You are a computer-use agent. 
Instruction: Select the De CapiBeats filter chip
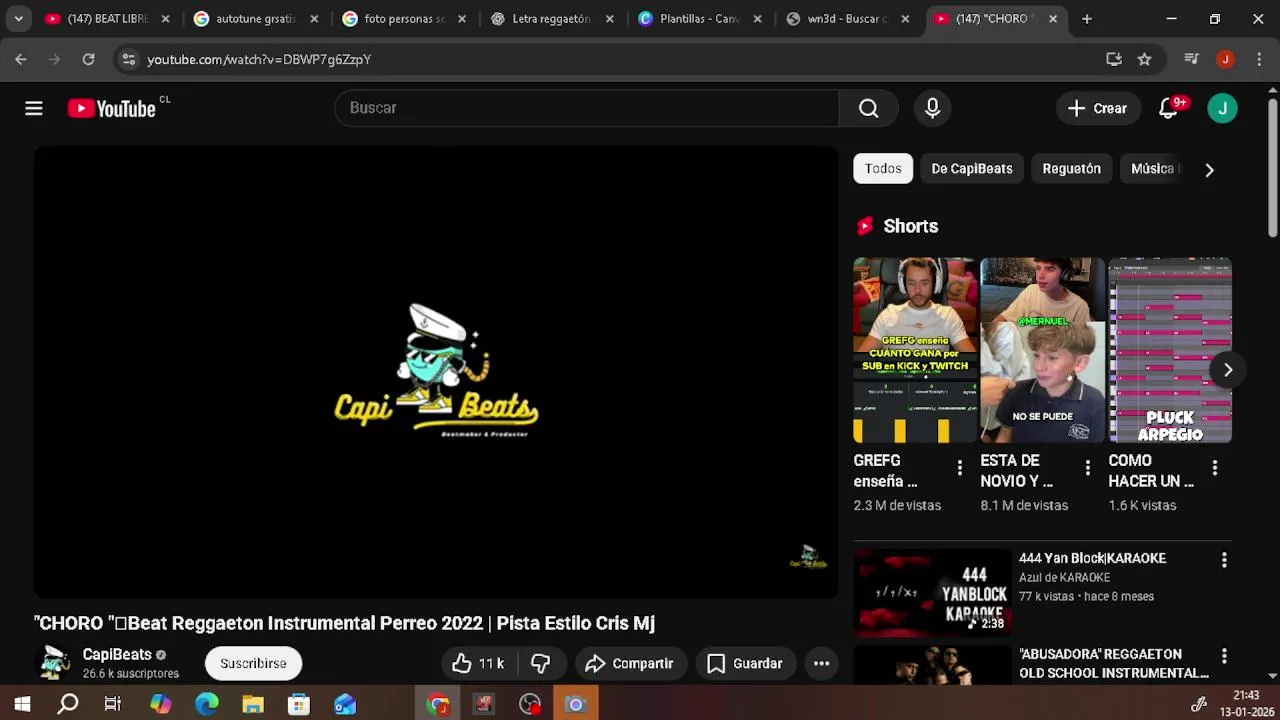[x=972, y=169]
